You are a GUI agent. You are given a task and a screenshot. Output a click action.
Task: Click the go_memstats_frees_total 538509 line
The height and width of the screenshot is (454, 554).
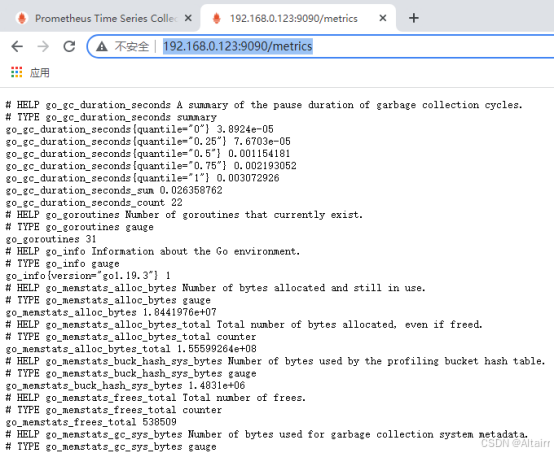[91, 422]
